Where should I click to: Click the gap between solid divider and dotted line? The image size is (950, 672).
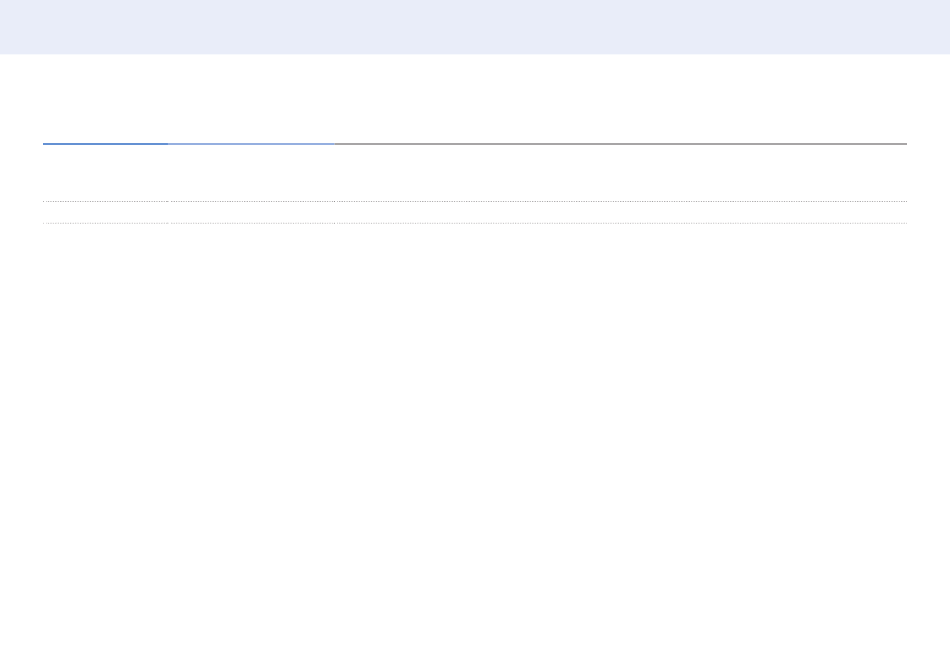click(475, 173)
